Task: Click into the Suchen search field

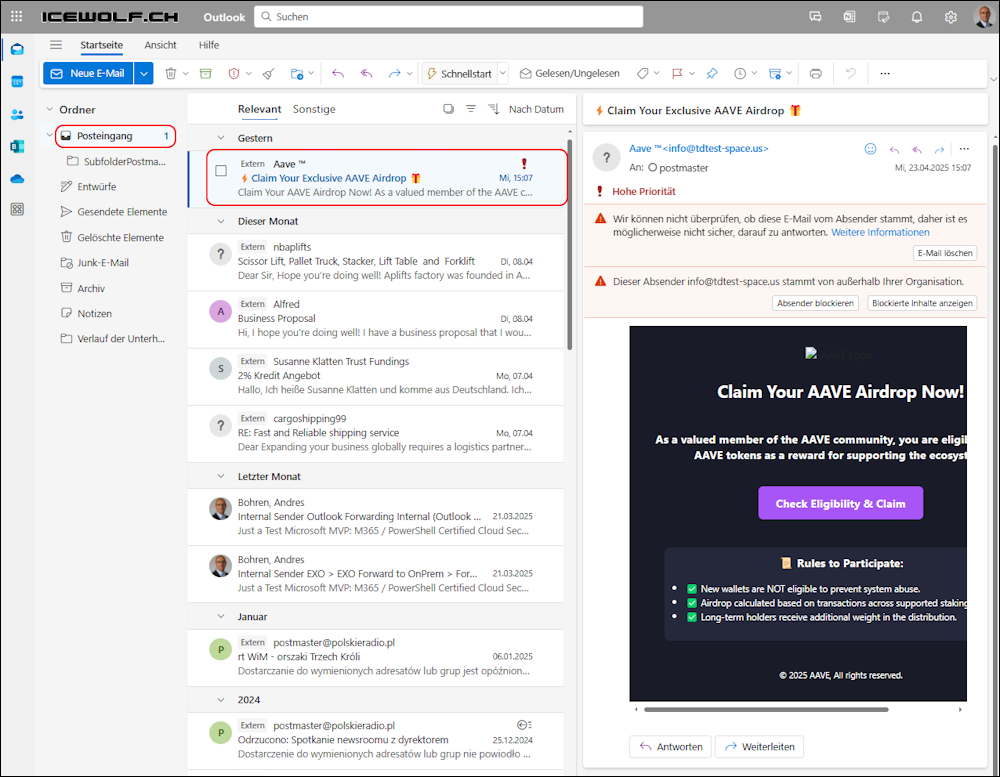Action: click(448, 17)
